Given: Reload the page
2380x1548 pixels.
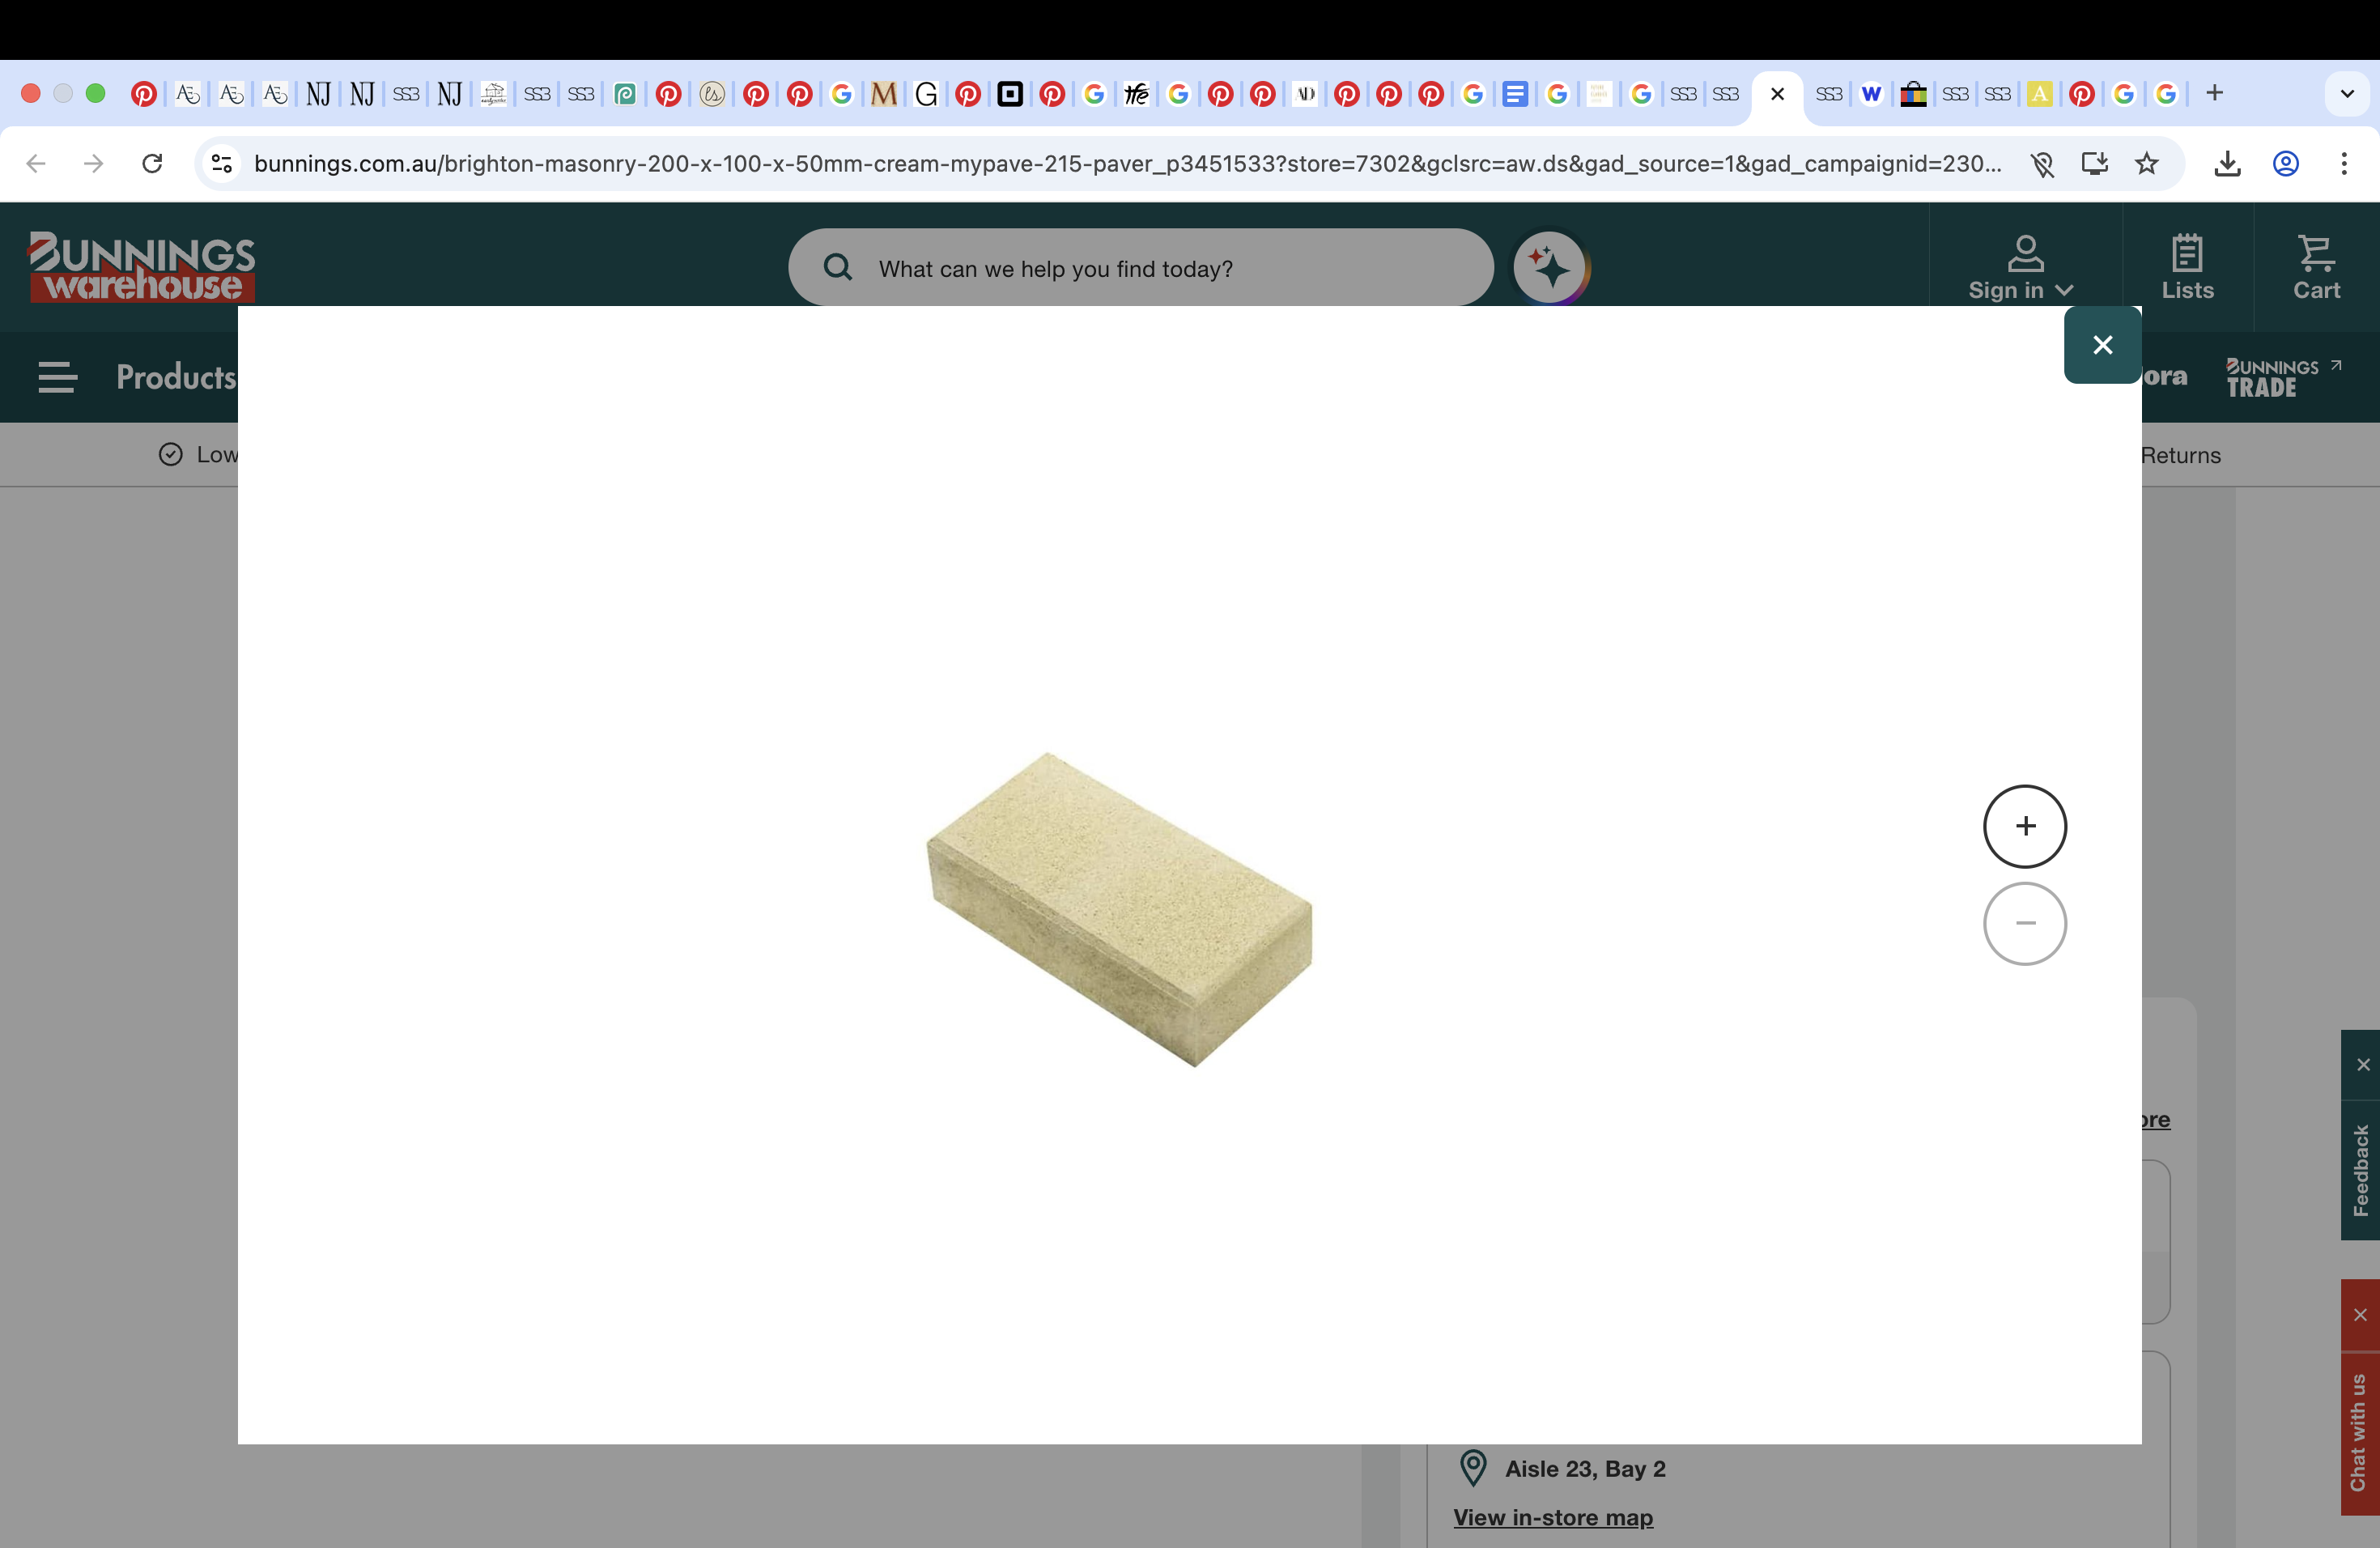Looking at the screenshot, I should (x=152, y=163).
